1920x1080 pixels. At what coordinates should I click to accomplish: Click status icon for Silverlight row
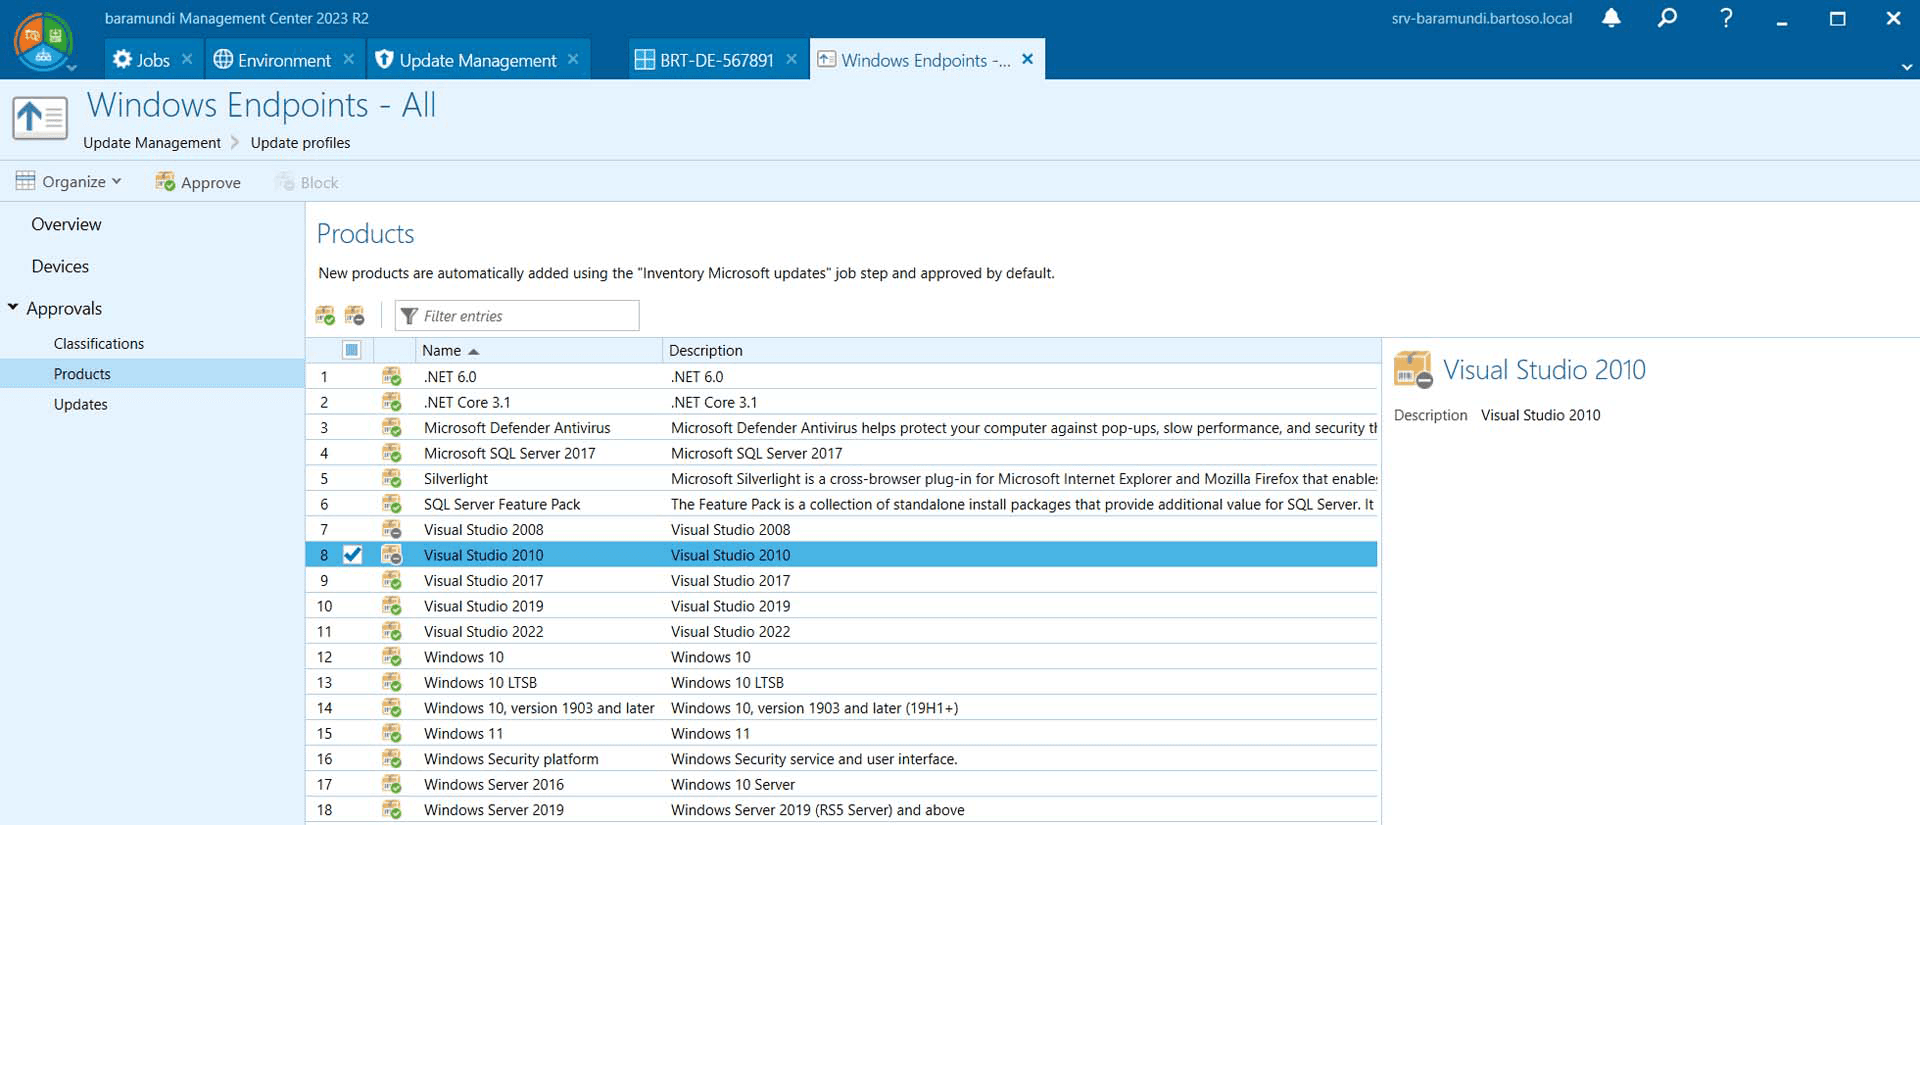(392, 478)
